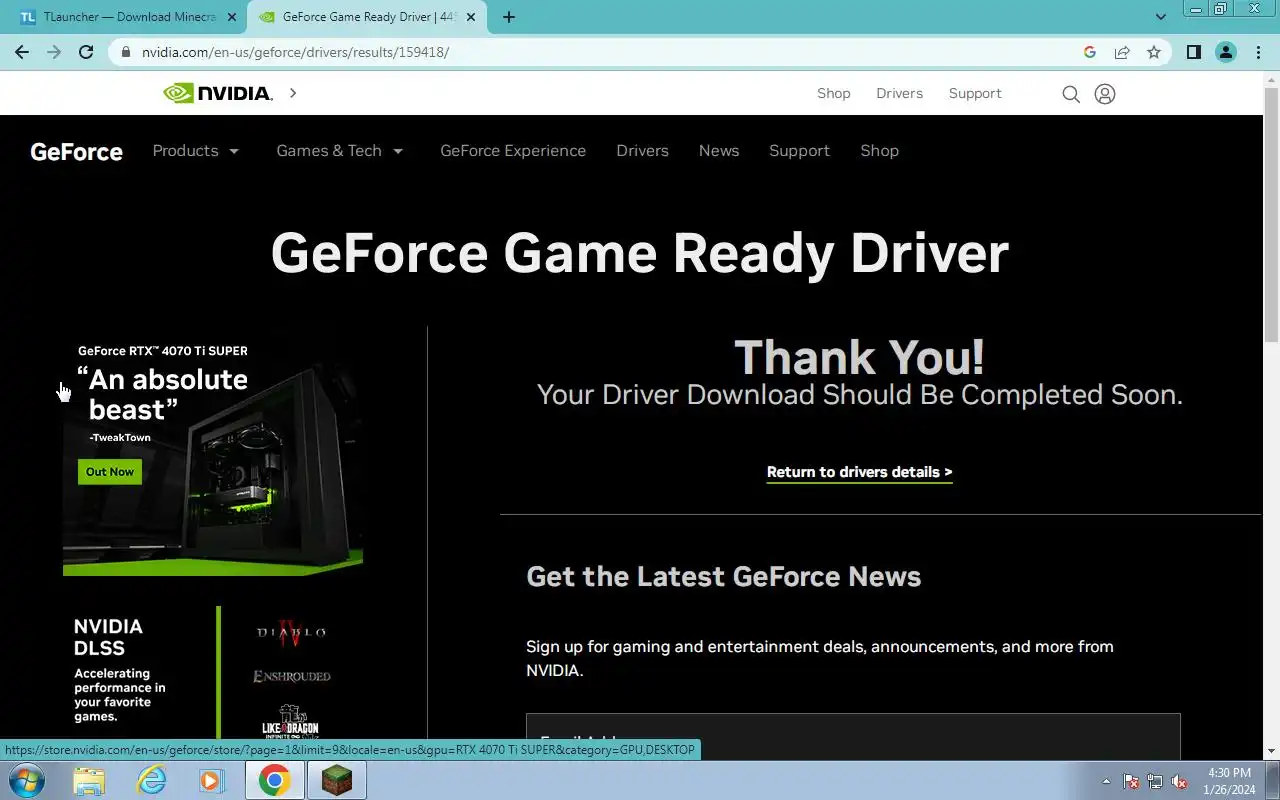This screenshot has width=1280, height=800.
Task: Click the page vertical scrollbar thumb
Action: pos(1272,215)
